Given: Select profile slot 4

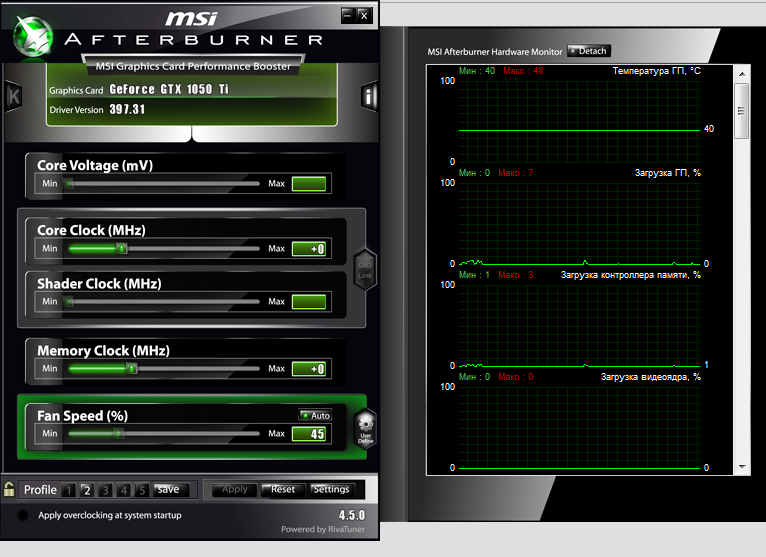Looking at the screenshot, I should tap(123, 490).
